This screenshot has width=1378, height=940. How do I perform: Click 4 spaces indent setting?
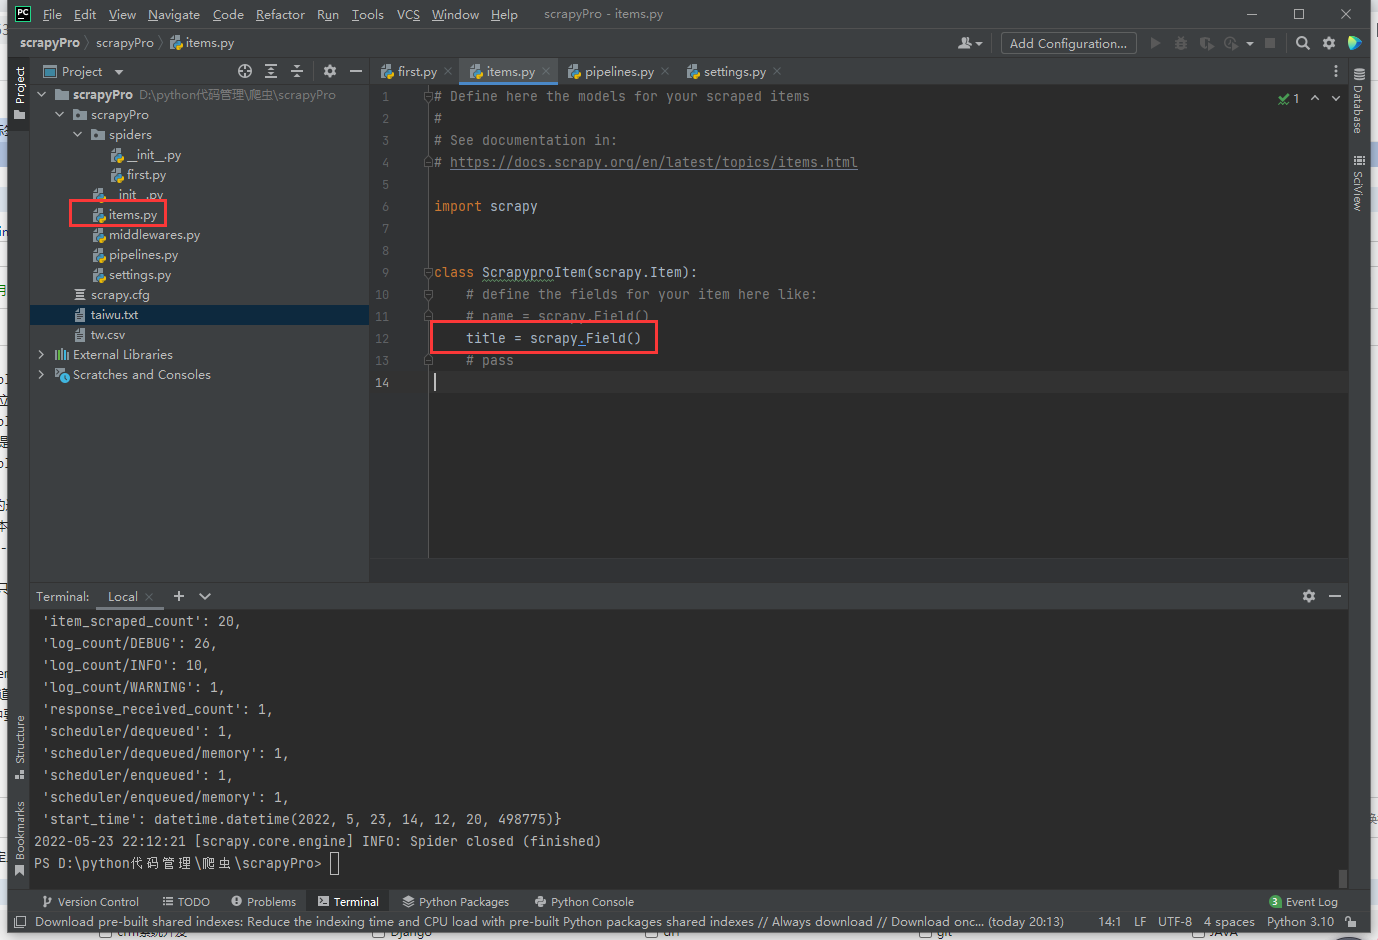tap(1229, 922)
